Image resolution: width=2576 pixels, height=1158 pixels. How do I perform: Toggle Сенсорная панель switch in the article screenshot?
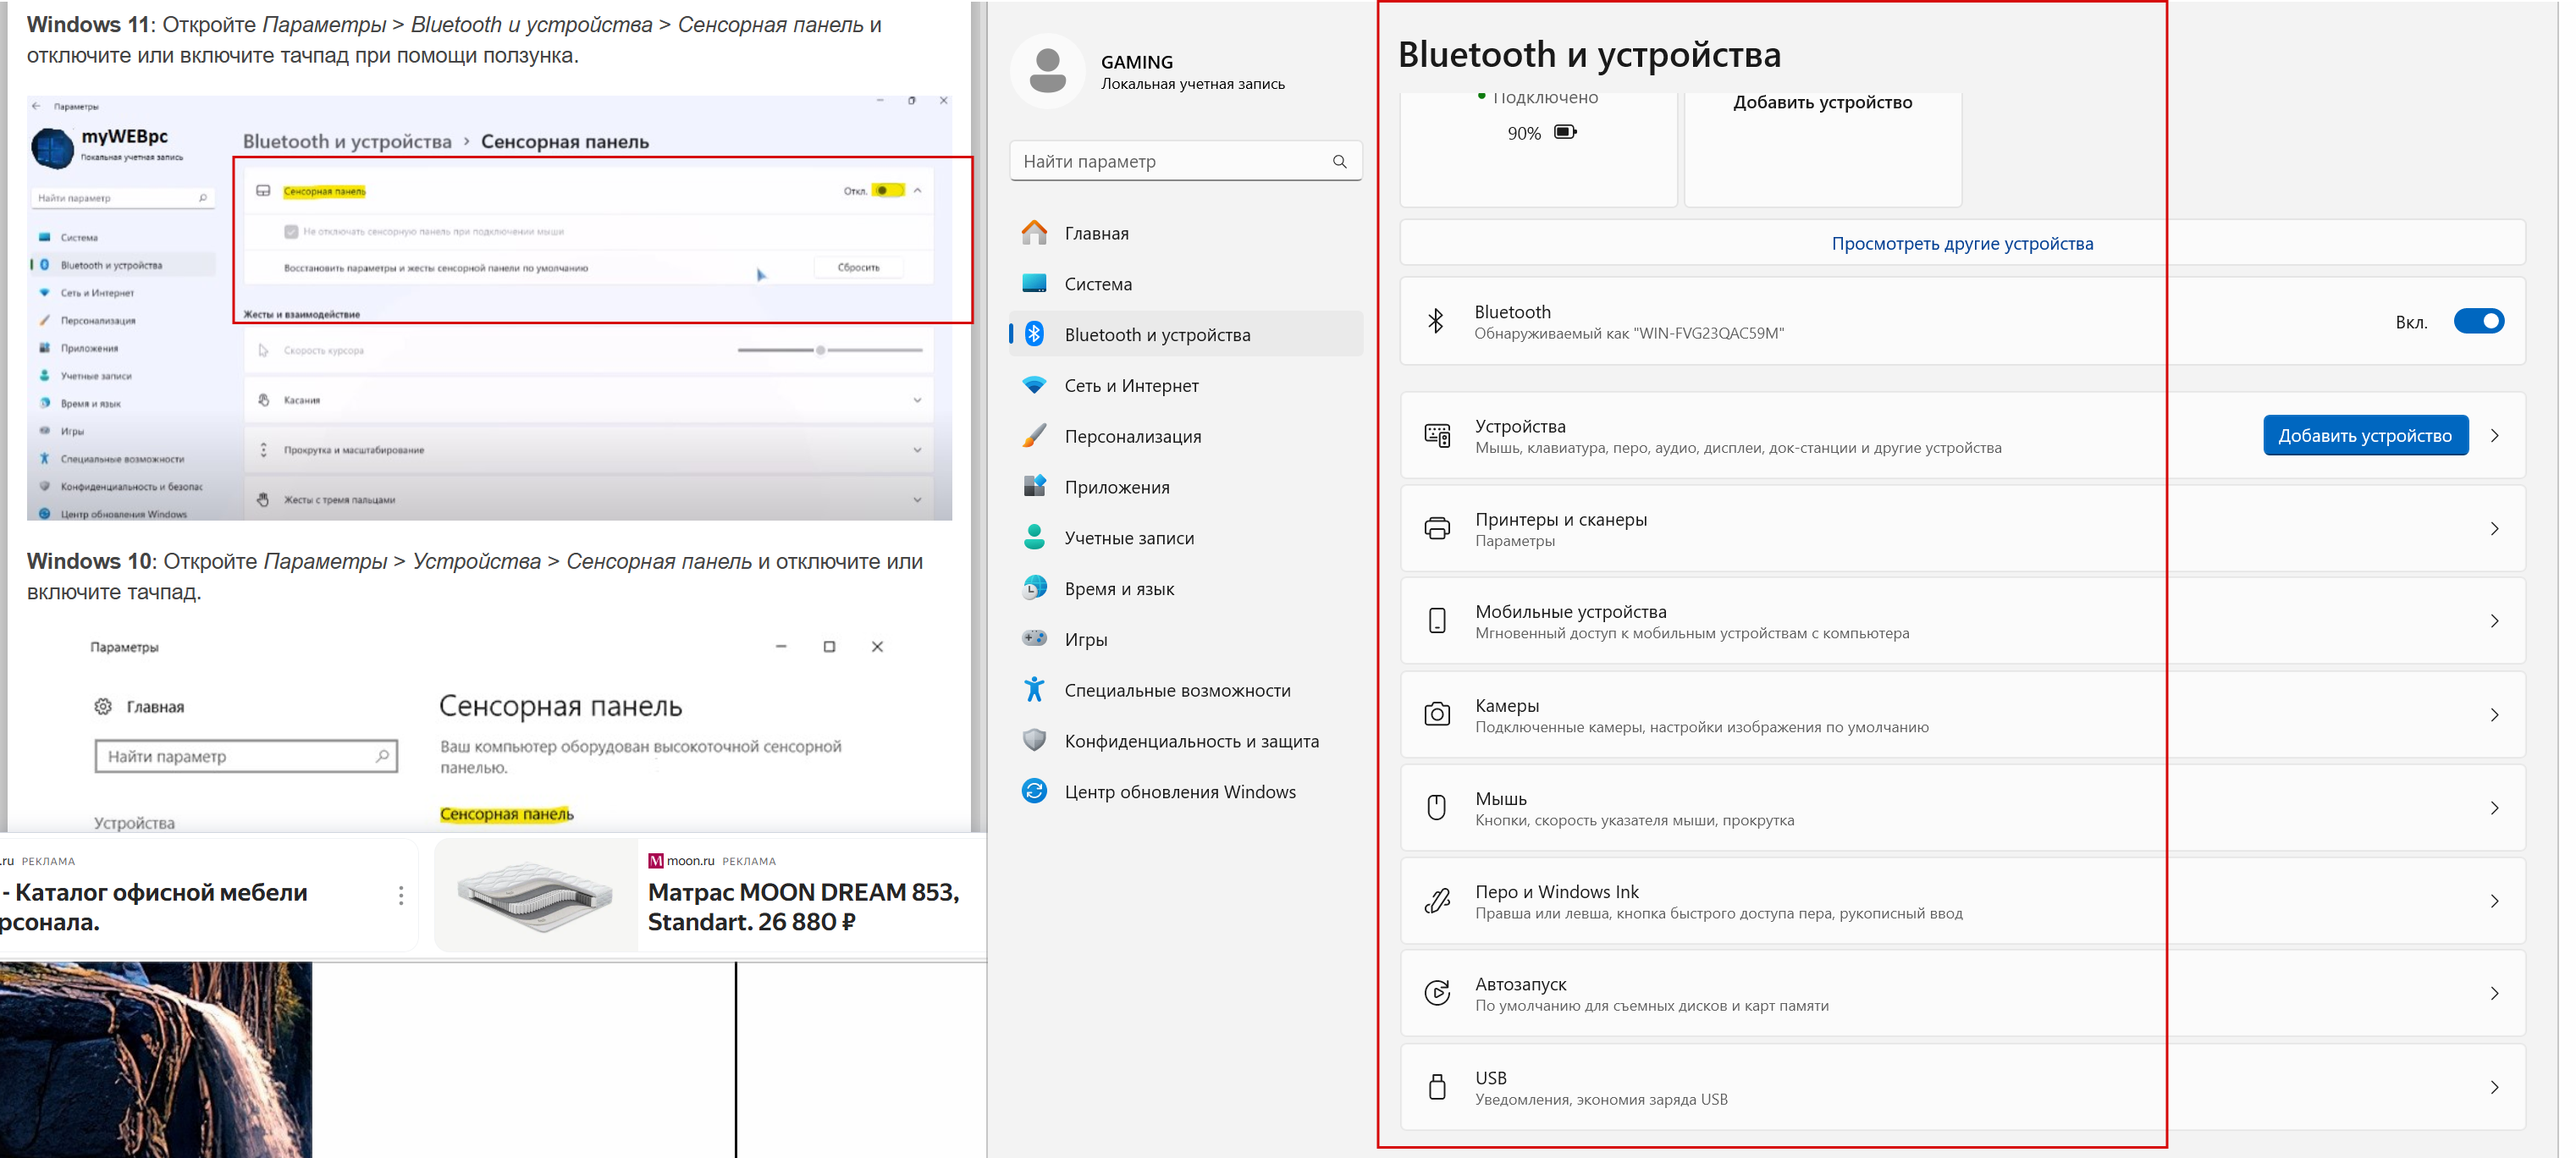887,190
